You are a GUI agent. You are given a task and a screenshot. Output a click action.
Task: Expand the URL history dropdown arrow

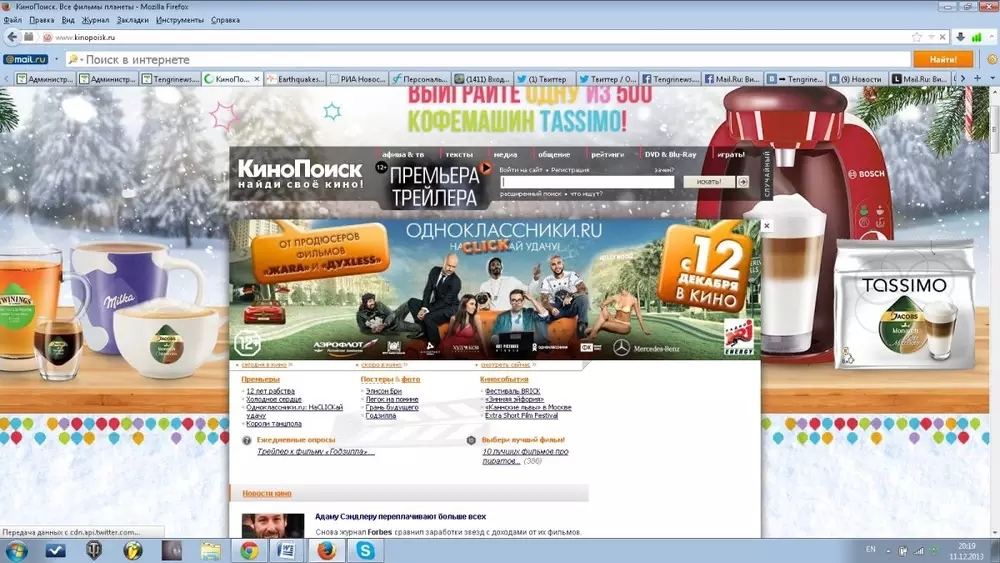(x=931, y=37)
